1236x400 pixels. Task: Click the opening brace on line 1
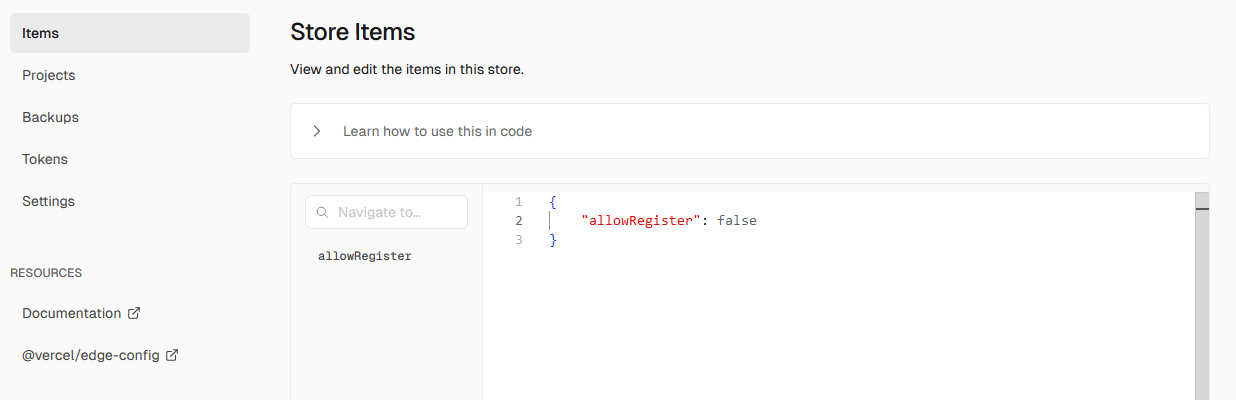pos(553,201)
